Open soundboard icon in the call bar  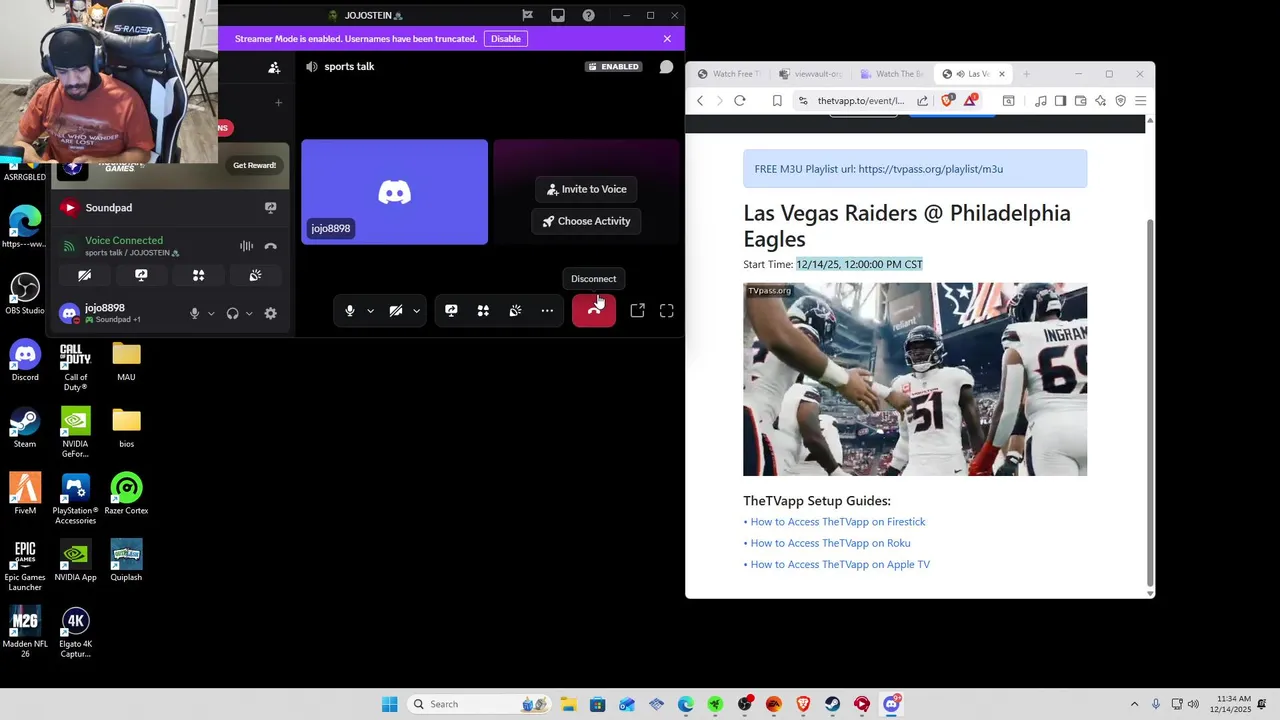click(x=515, y=311)
